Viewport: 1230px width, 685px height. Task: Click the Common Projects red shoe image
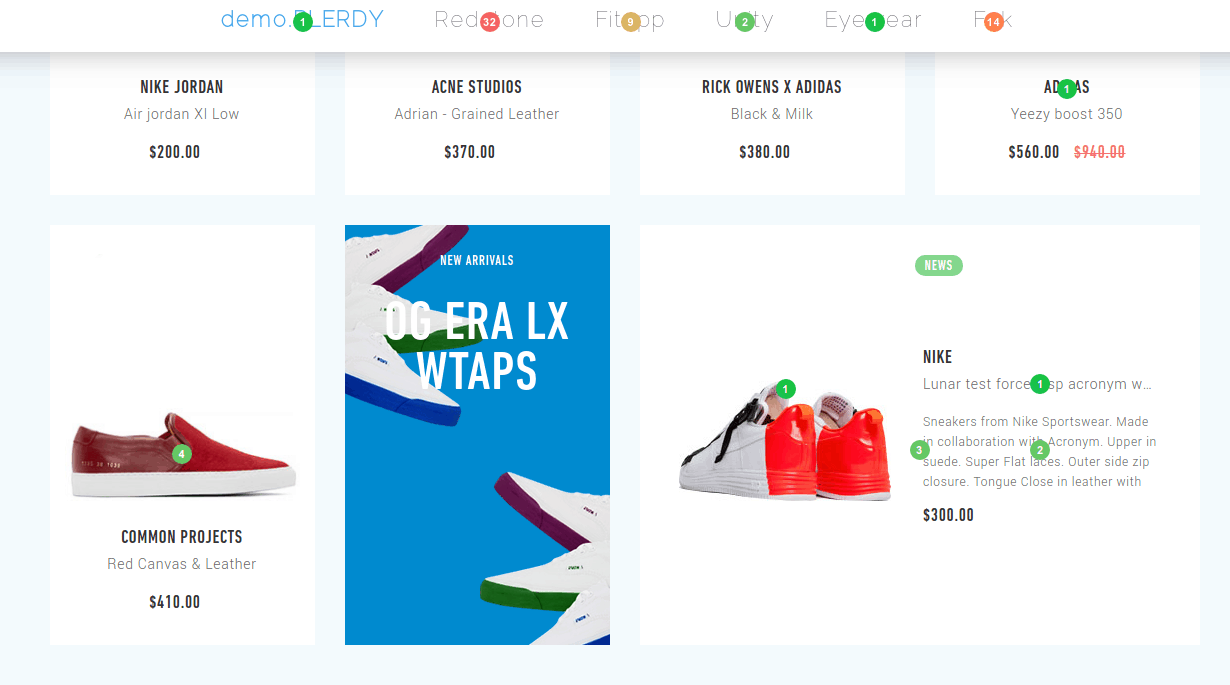182,455
